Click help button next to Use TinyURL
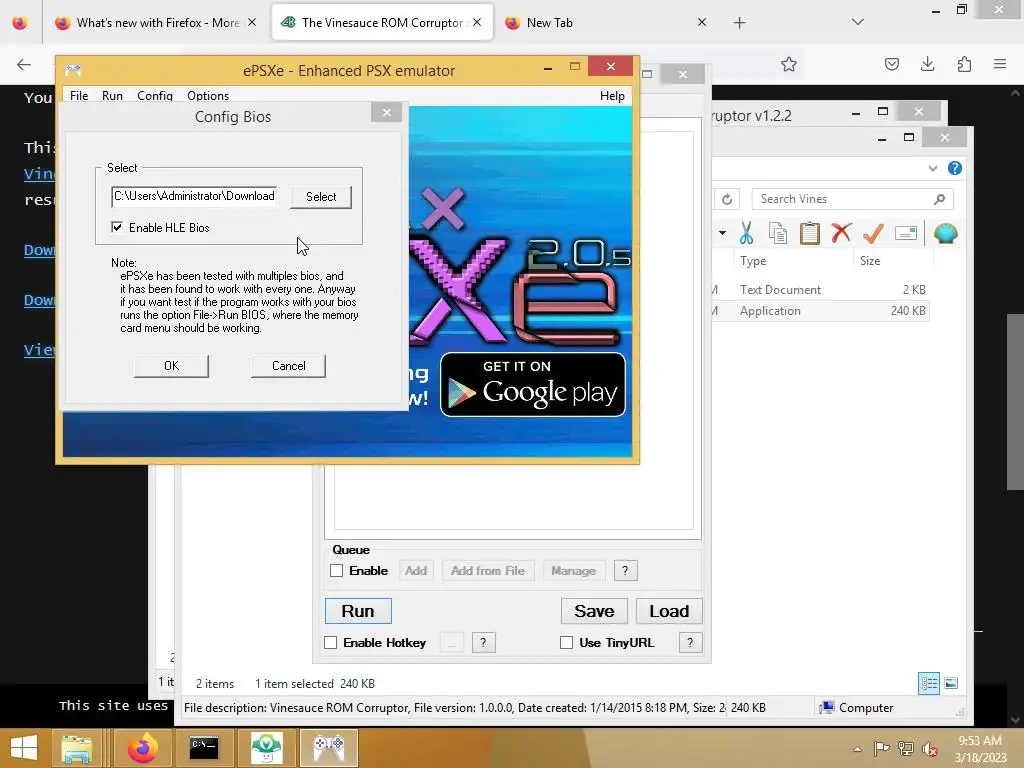Screen dimensions: 1024x768 [x=690, y=643]
